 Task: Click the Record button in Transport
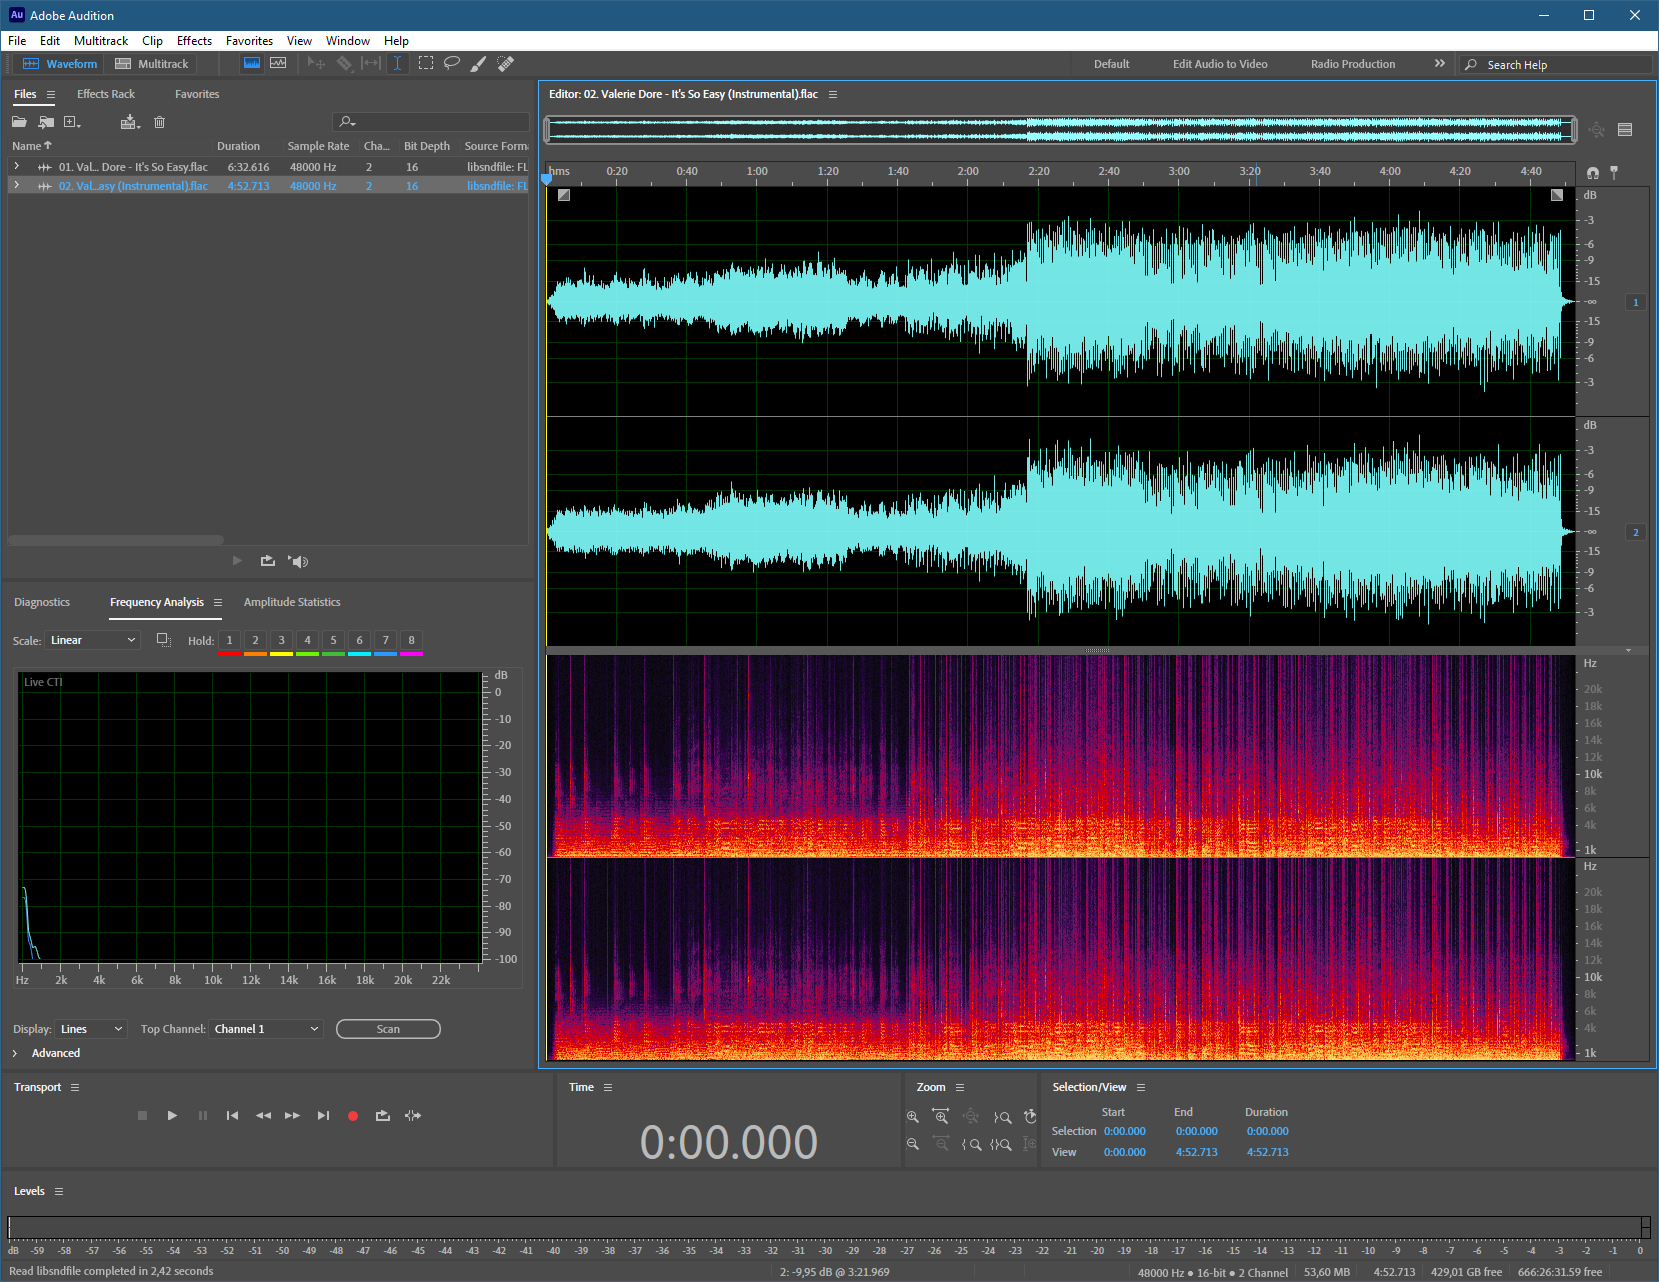353,1116
